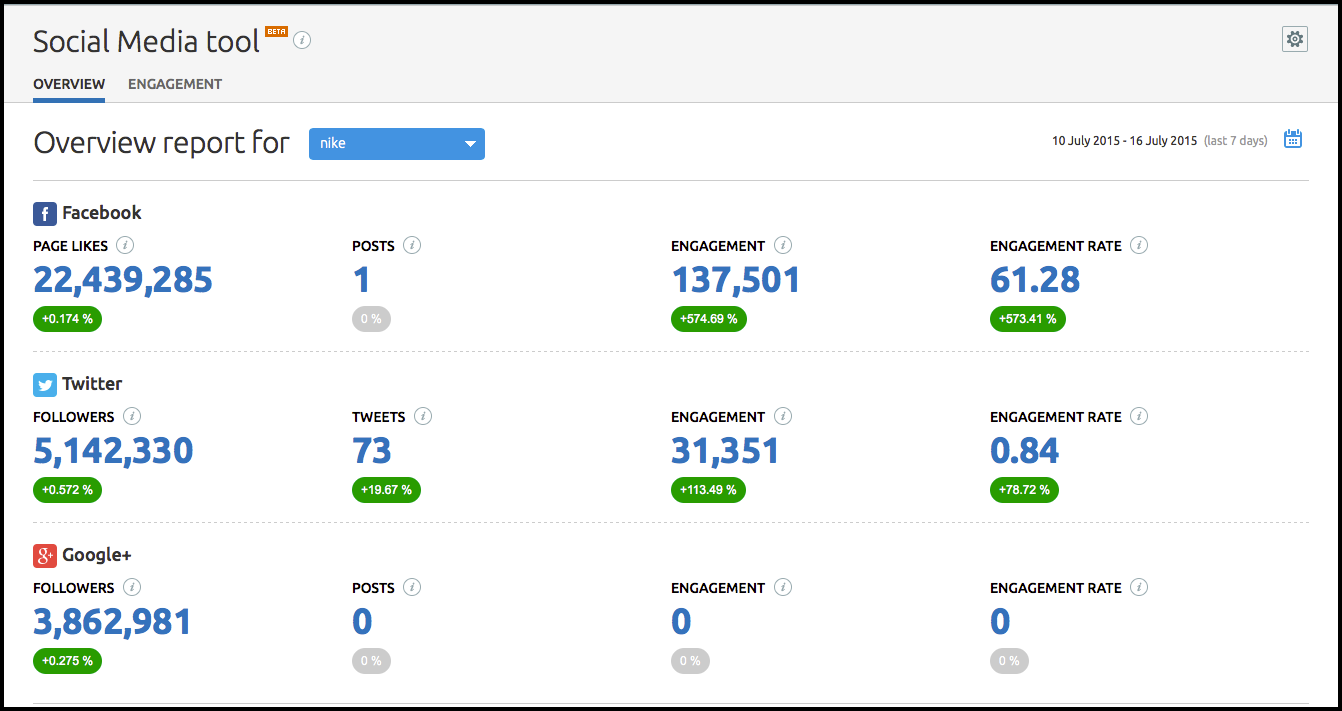Screen dimensions: 1342x711
Task: Switch to the Engagement tab
Action: [x=175, y=84]
